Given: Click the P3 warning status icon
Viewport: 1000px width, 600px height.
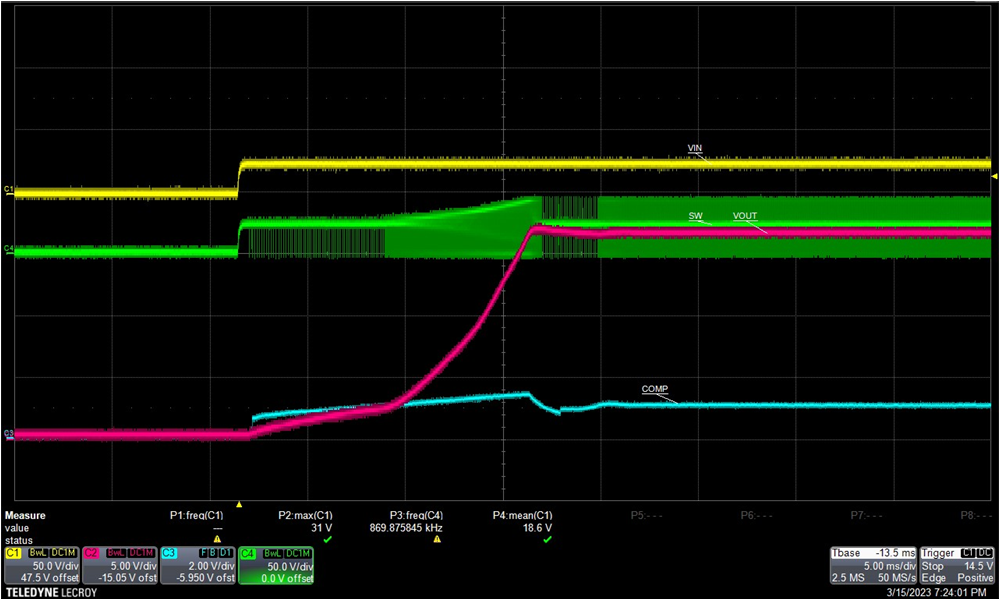Looking at the screenshot, I should 437,539.
